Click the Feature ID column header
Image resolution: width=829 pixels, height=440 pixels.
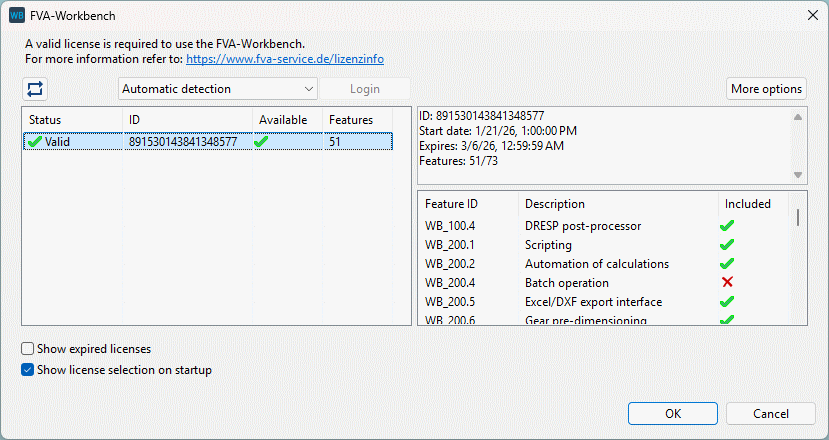[468, 204]
